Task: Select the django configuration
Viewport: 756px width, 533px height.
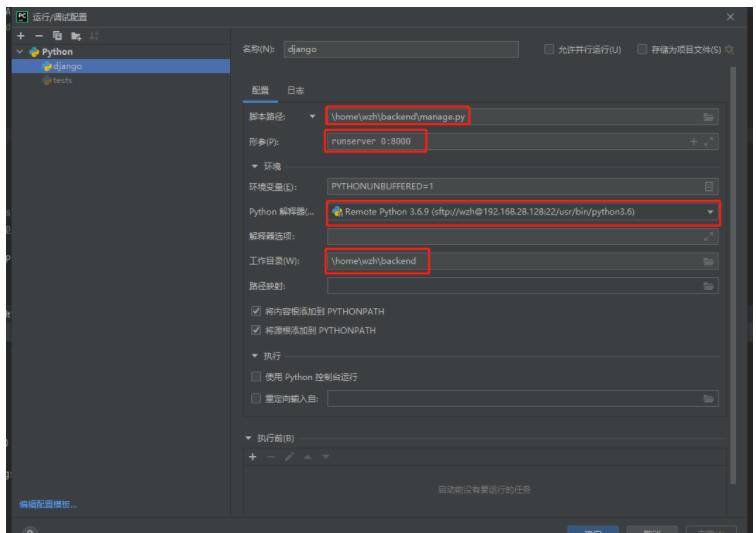Action: pos(121,66)
